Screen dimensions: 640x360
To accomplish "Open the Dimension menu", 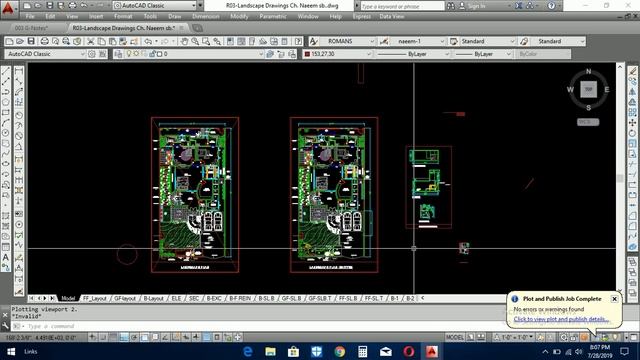I will [x=205, y=16].
